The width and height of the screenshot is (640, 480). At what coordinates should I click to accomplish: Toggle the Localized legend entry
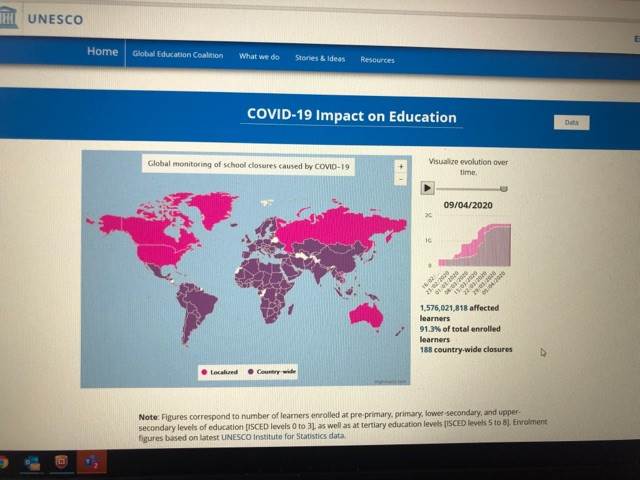220,372
